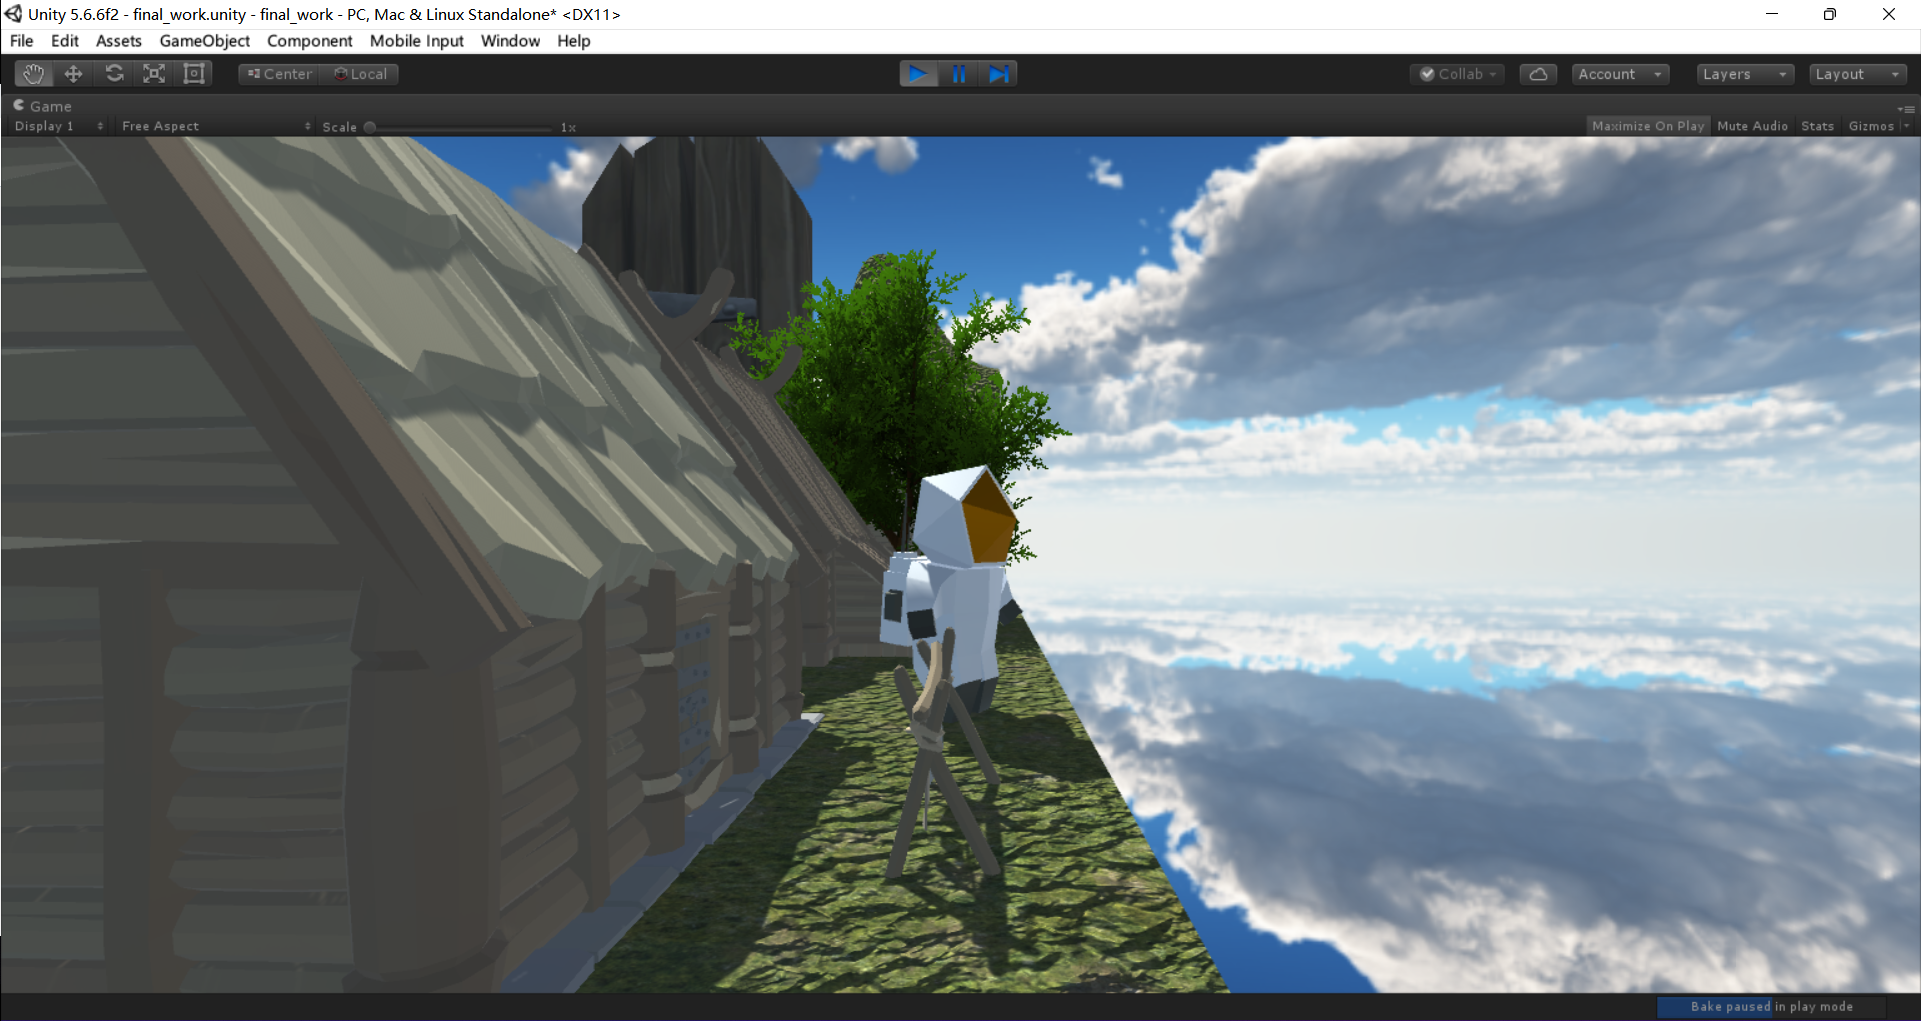The image size is (1921, 1021).
Task: Open Cloud services panel
Action: point(1538,74)
